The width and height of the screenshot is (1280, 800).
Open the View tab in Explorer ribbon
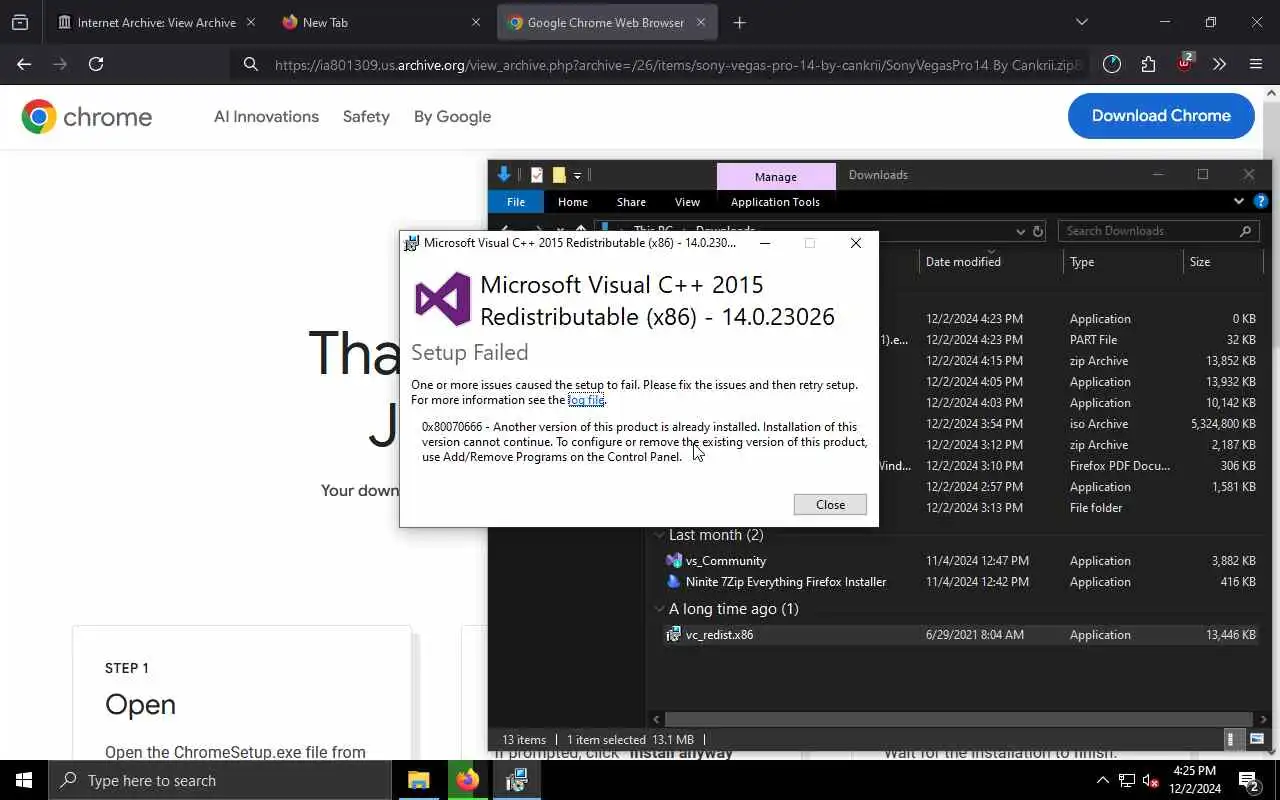coord(687,202)
